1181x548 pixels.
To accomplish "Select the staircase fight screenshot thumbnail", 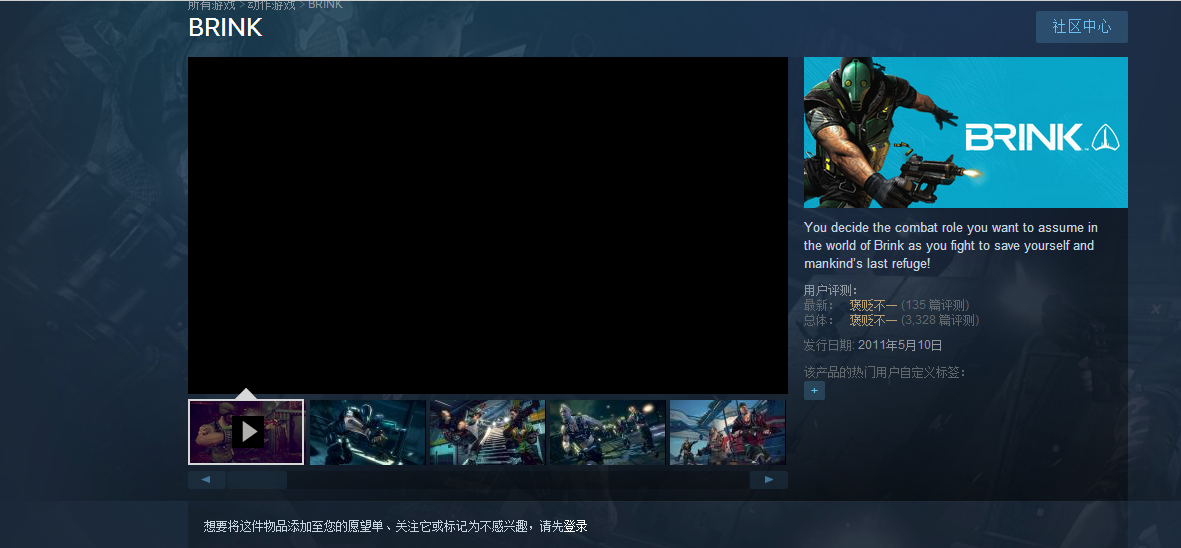I will [x=487, y=432].
